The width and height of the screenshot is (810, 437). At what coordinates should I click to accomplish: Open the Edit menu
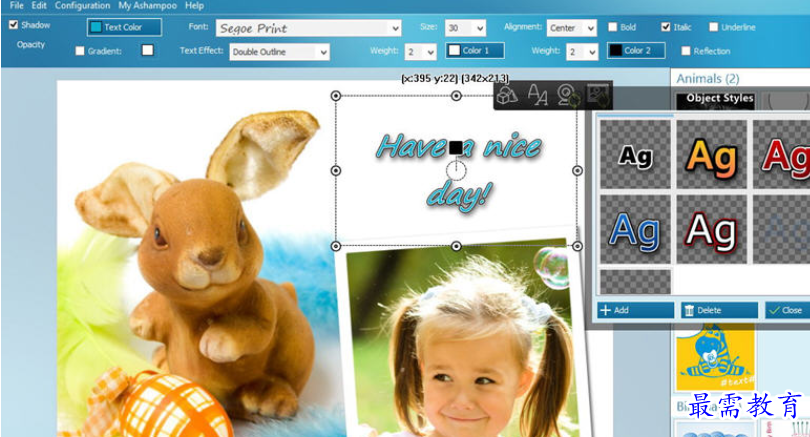39,6
